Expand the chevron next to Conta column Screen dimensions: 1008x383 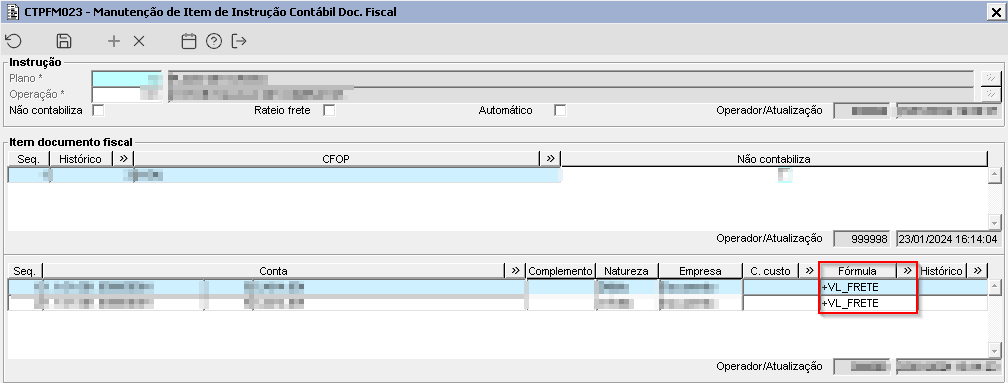(515, 271)
